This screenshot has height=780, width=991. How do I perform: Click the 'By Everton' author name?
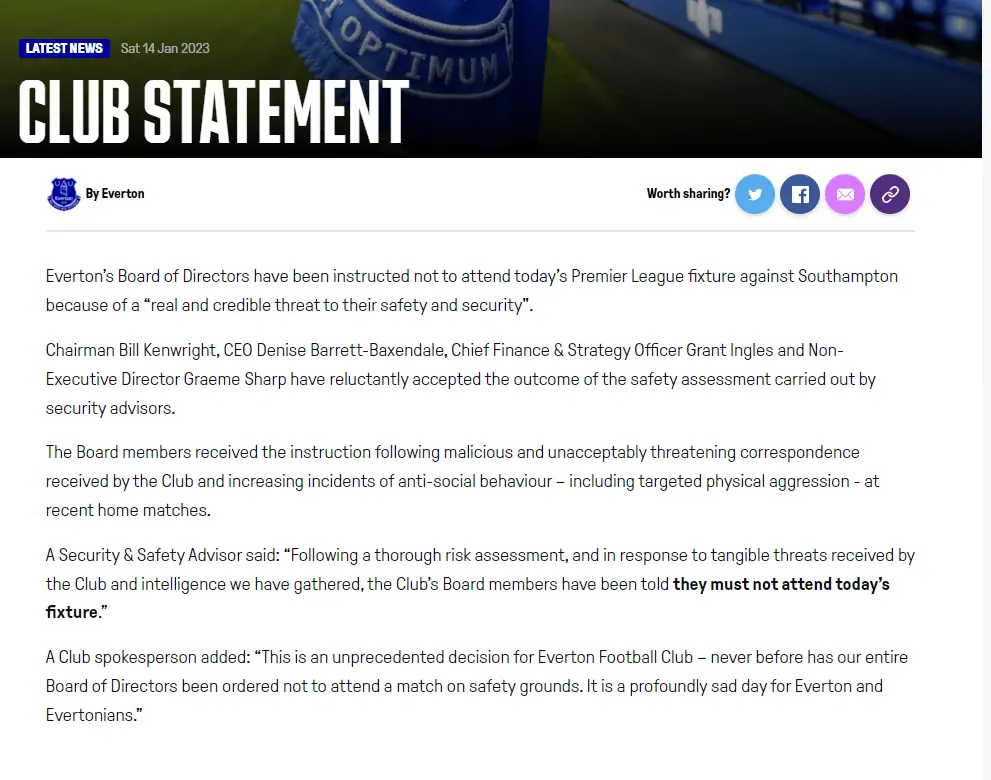coord(115,194)
